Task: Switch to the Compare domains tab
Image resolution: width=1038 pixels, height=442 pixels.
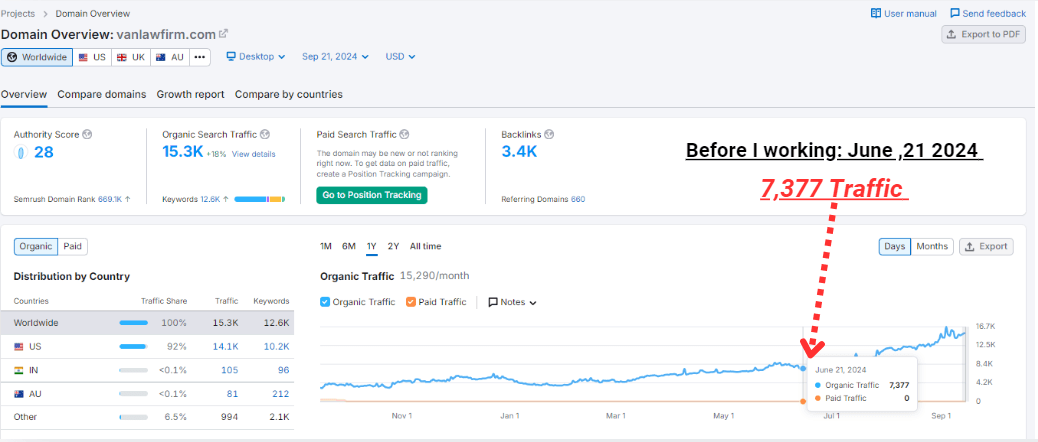Action: pos(101,94)
